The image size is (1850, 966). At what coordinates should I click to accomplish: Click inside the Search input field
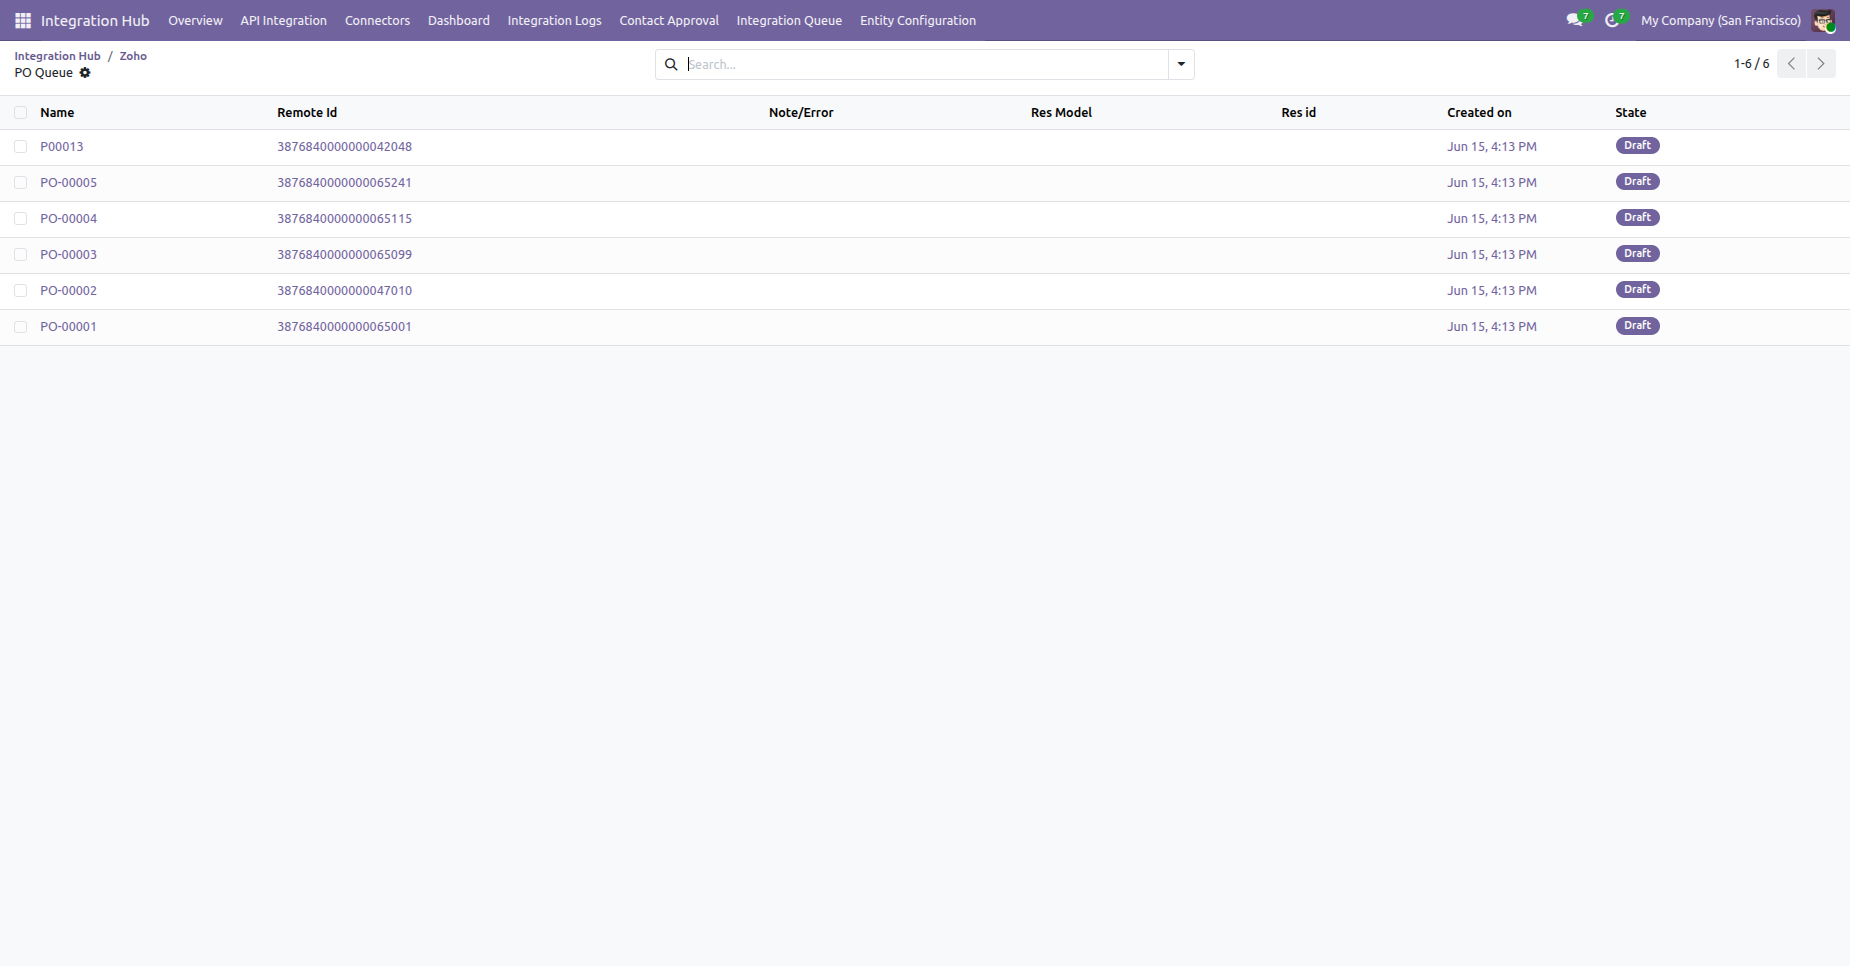(925, 65)
